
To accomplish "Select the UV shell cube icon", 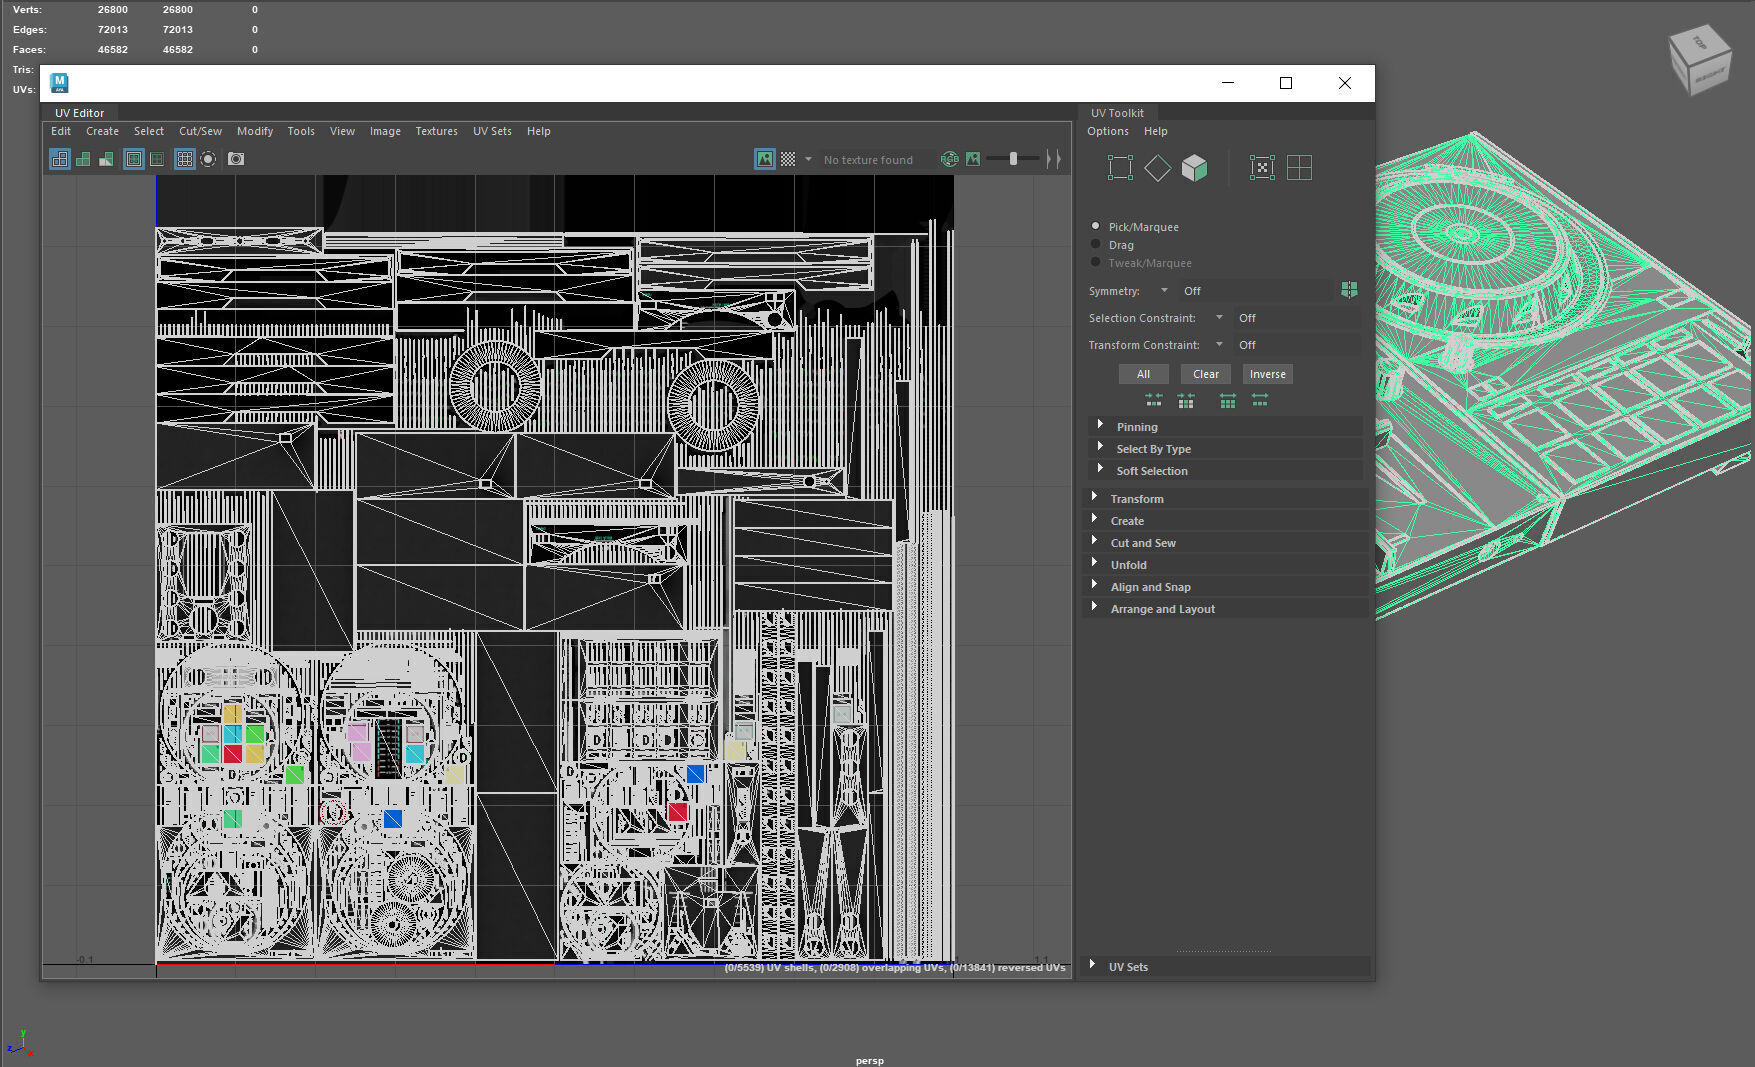I will (x=1194, y=168).
